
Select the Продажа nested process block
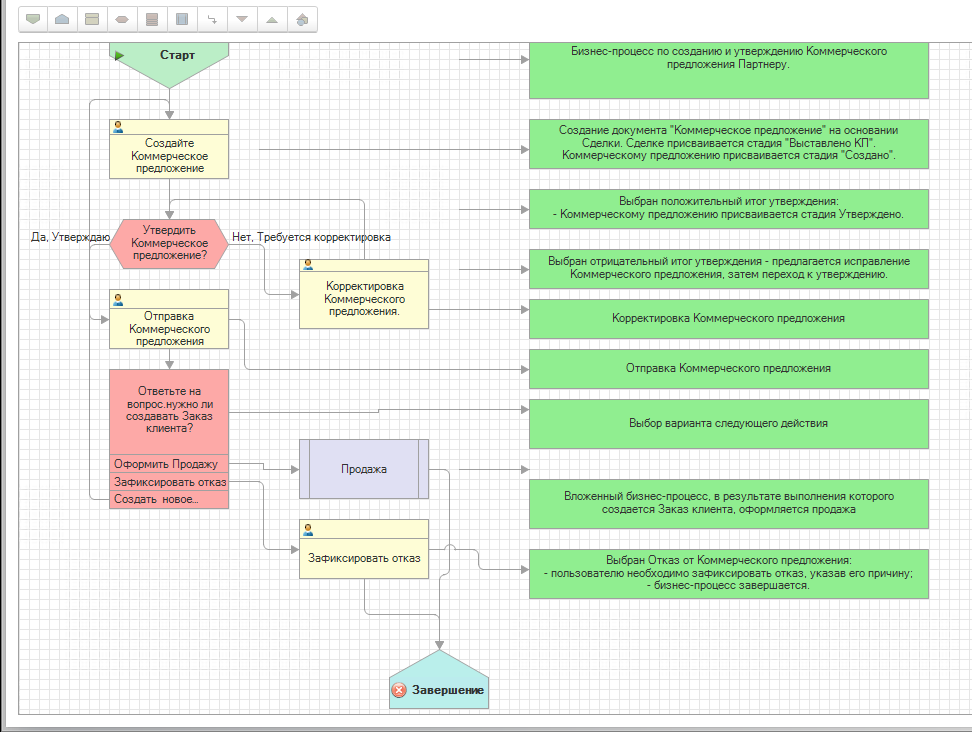point(364,469)
